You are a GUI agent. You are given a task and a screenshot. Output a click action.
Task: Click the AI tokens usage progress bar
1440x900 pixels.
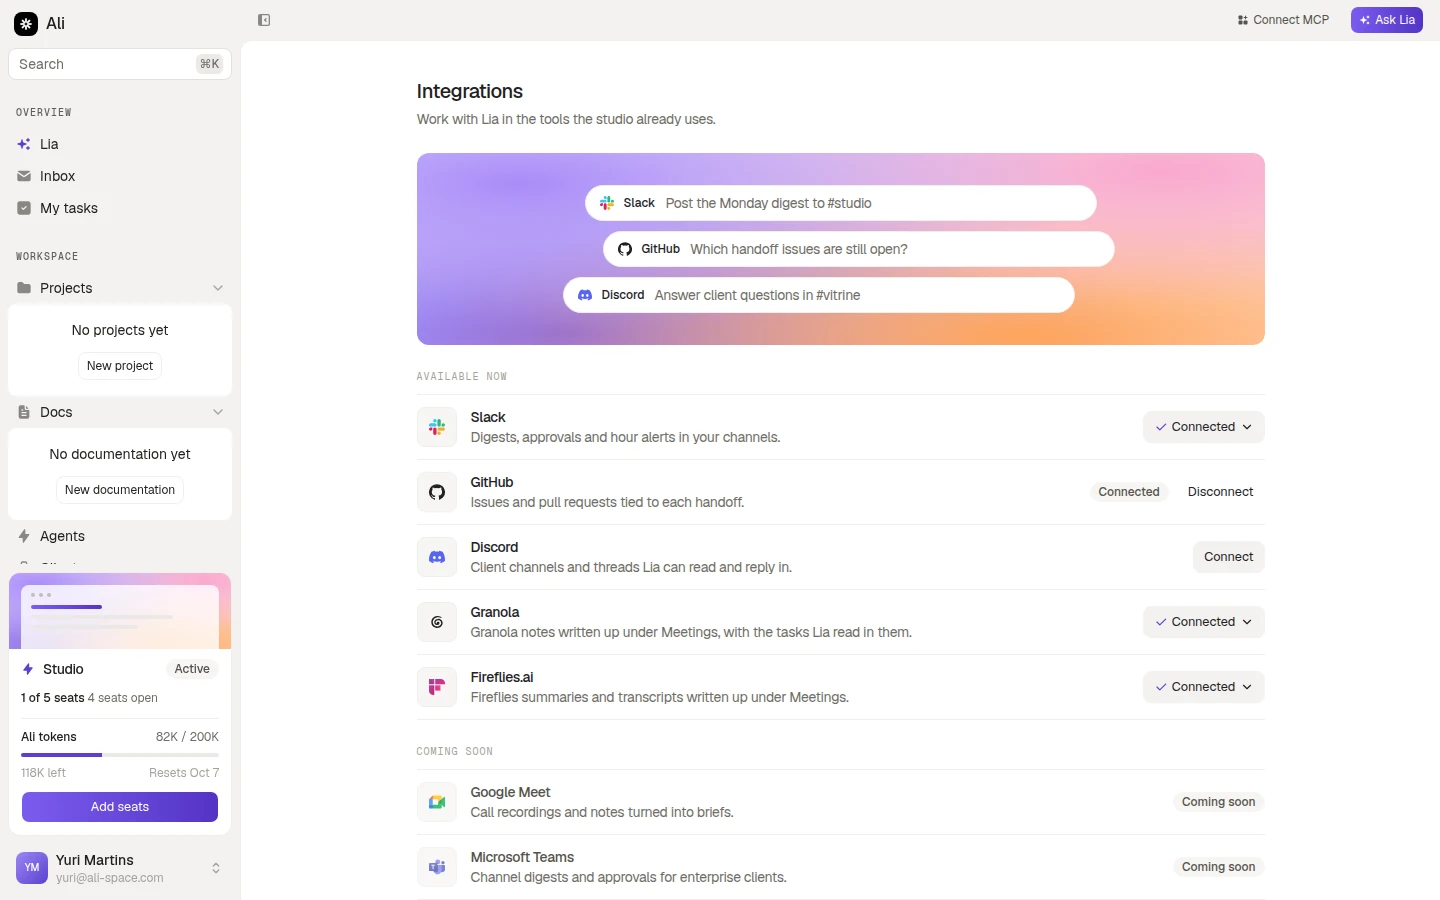pyautogui.click(x=120, y=755)
